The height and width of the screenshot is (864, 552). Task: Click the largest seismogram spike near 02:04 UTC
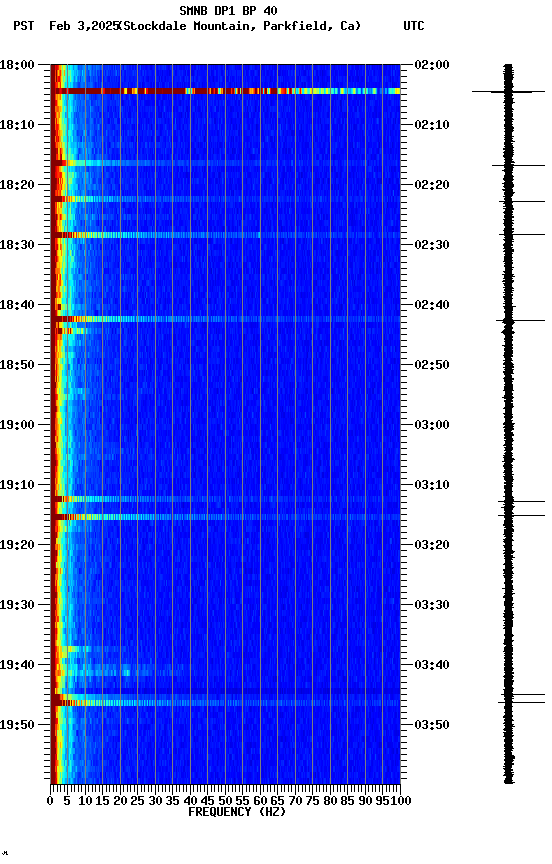[508, 91]
